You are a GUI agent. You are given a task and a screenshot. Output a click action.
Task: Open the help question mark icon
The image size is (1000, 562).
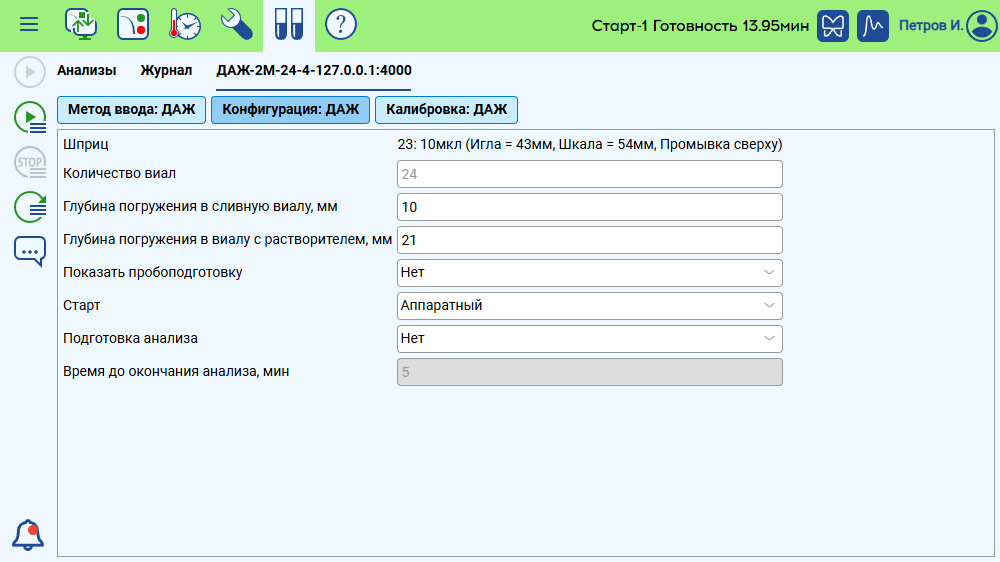tap(341, 25)
